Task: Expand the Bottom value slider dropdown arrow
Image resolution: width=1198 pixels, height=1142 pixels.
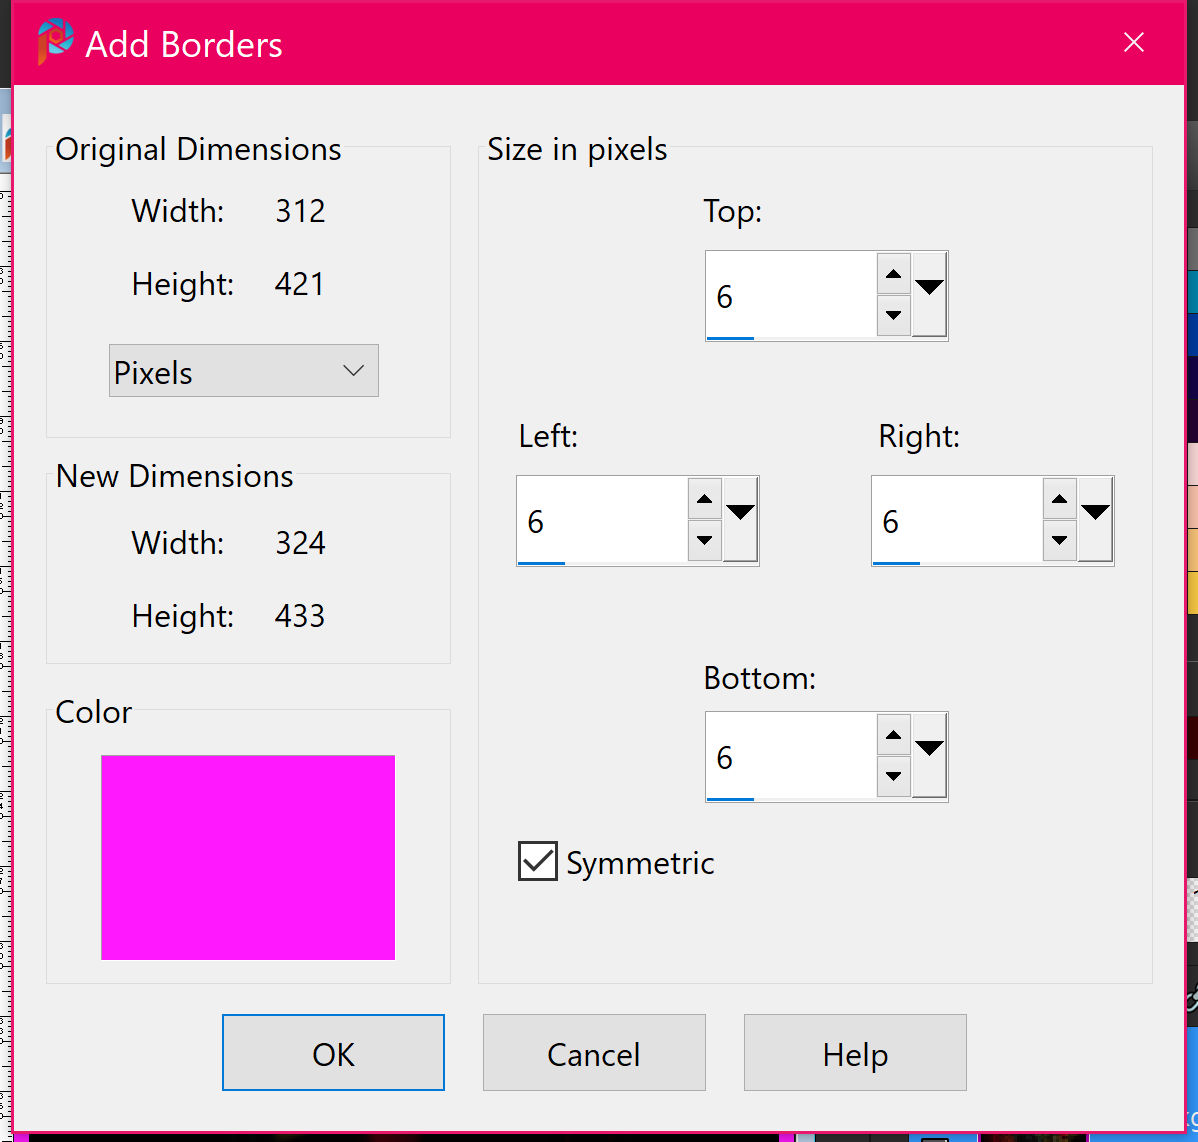Action: pyautogui.click(x=930, y=754)
